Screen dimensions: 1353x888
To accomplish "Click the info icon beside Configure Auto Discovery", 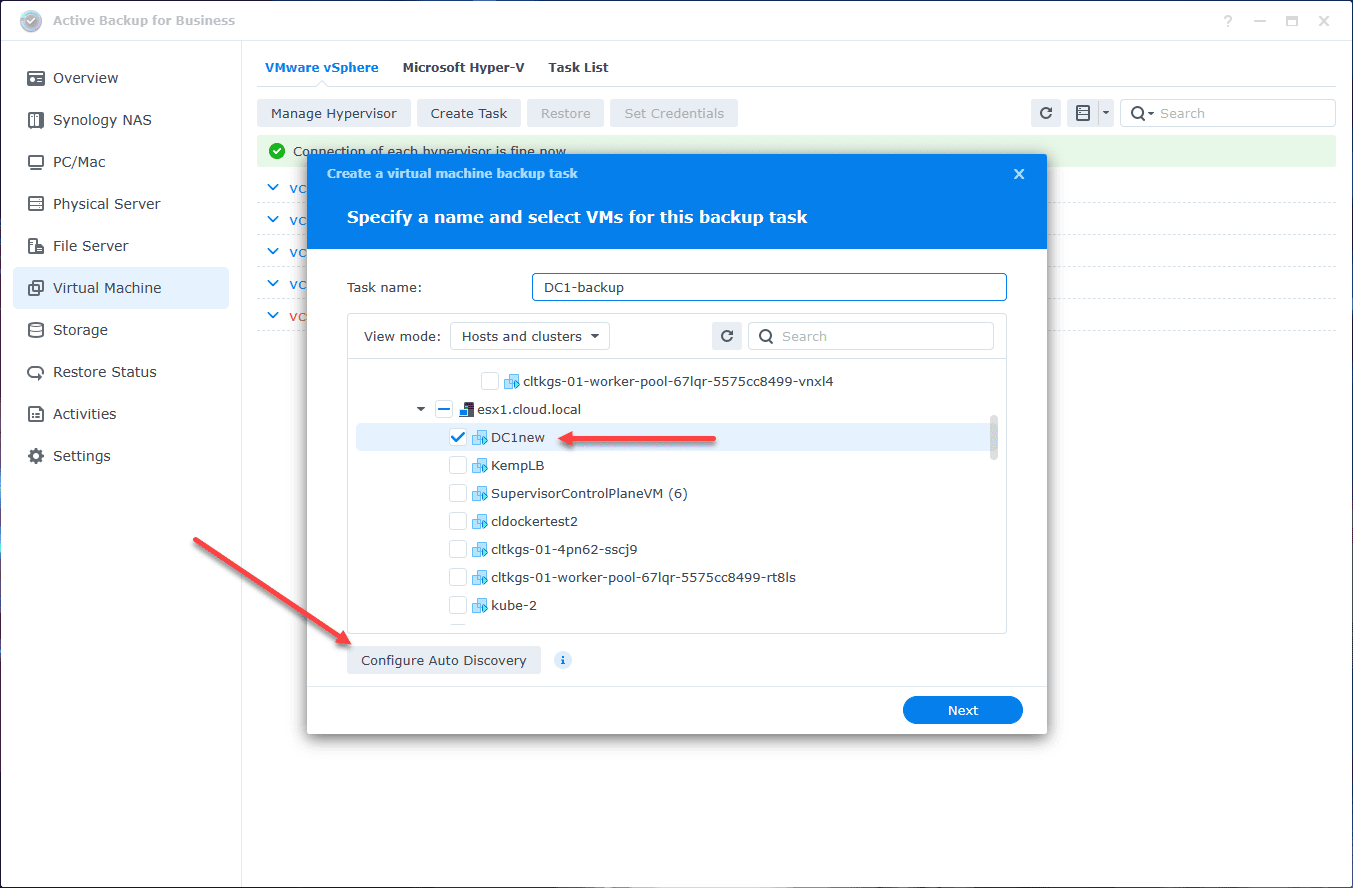I will tap(563, 660).
